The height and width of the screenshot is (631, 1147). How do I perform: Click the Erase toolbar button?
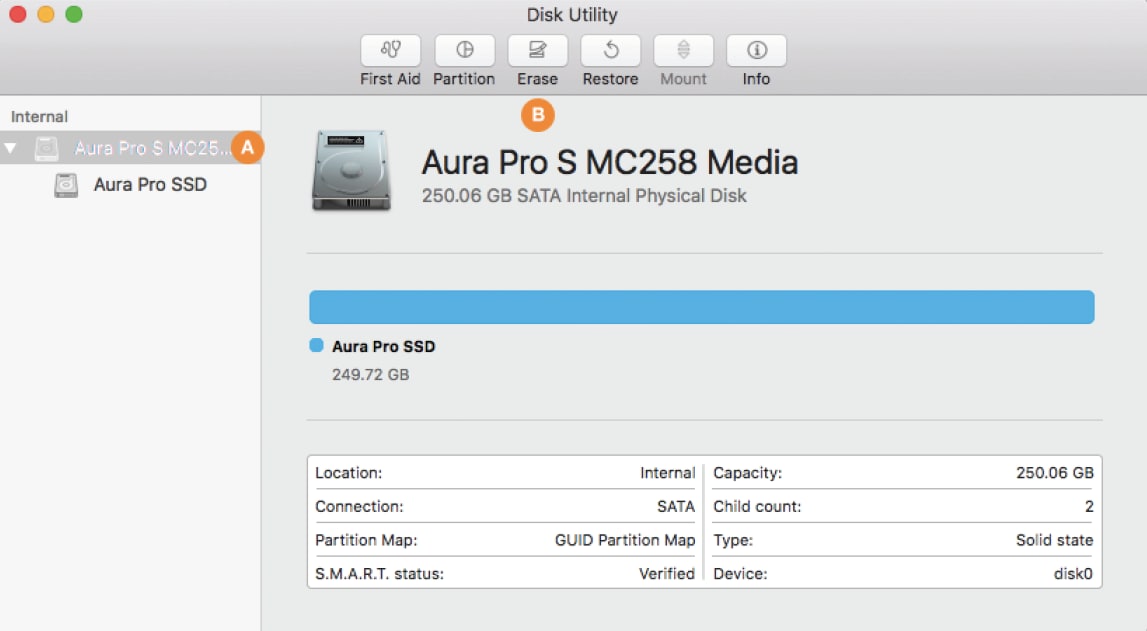click(x=538, y=51)
